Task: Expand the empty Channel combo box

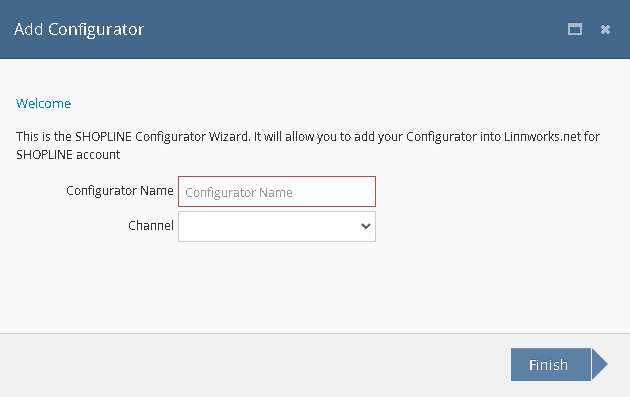Action: 277,227
